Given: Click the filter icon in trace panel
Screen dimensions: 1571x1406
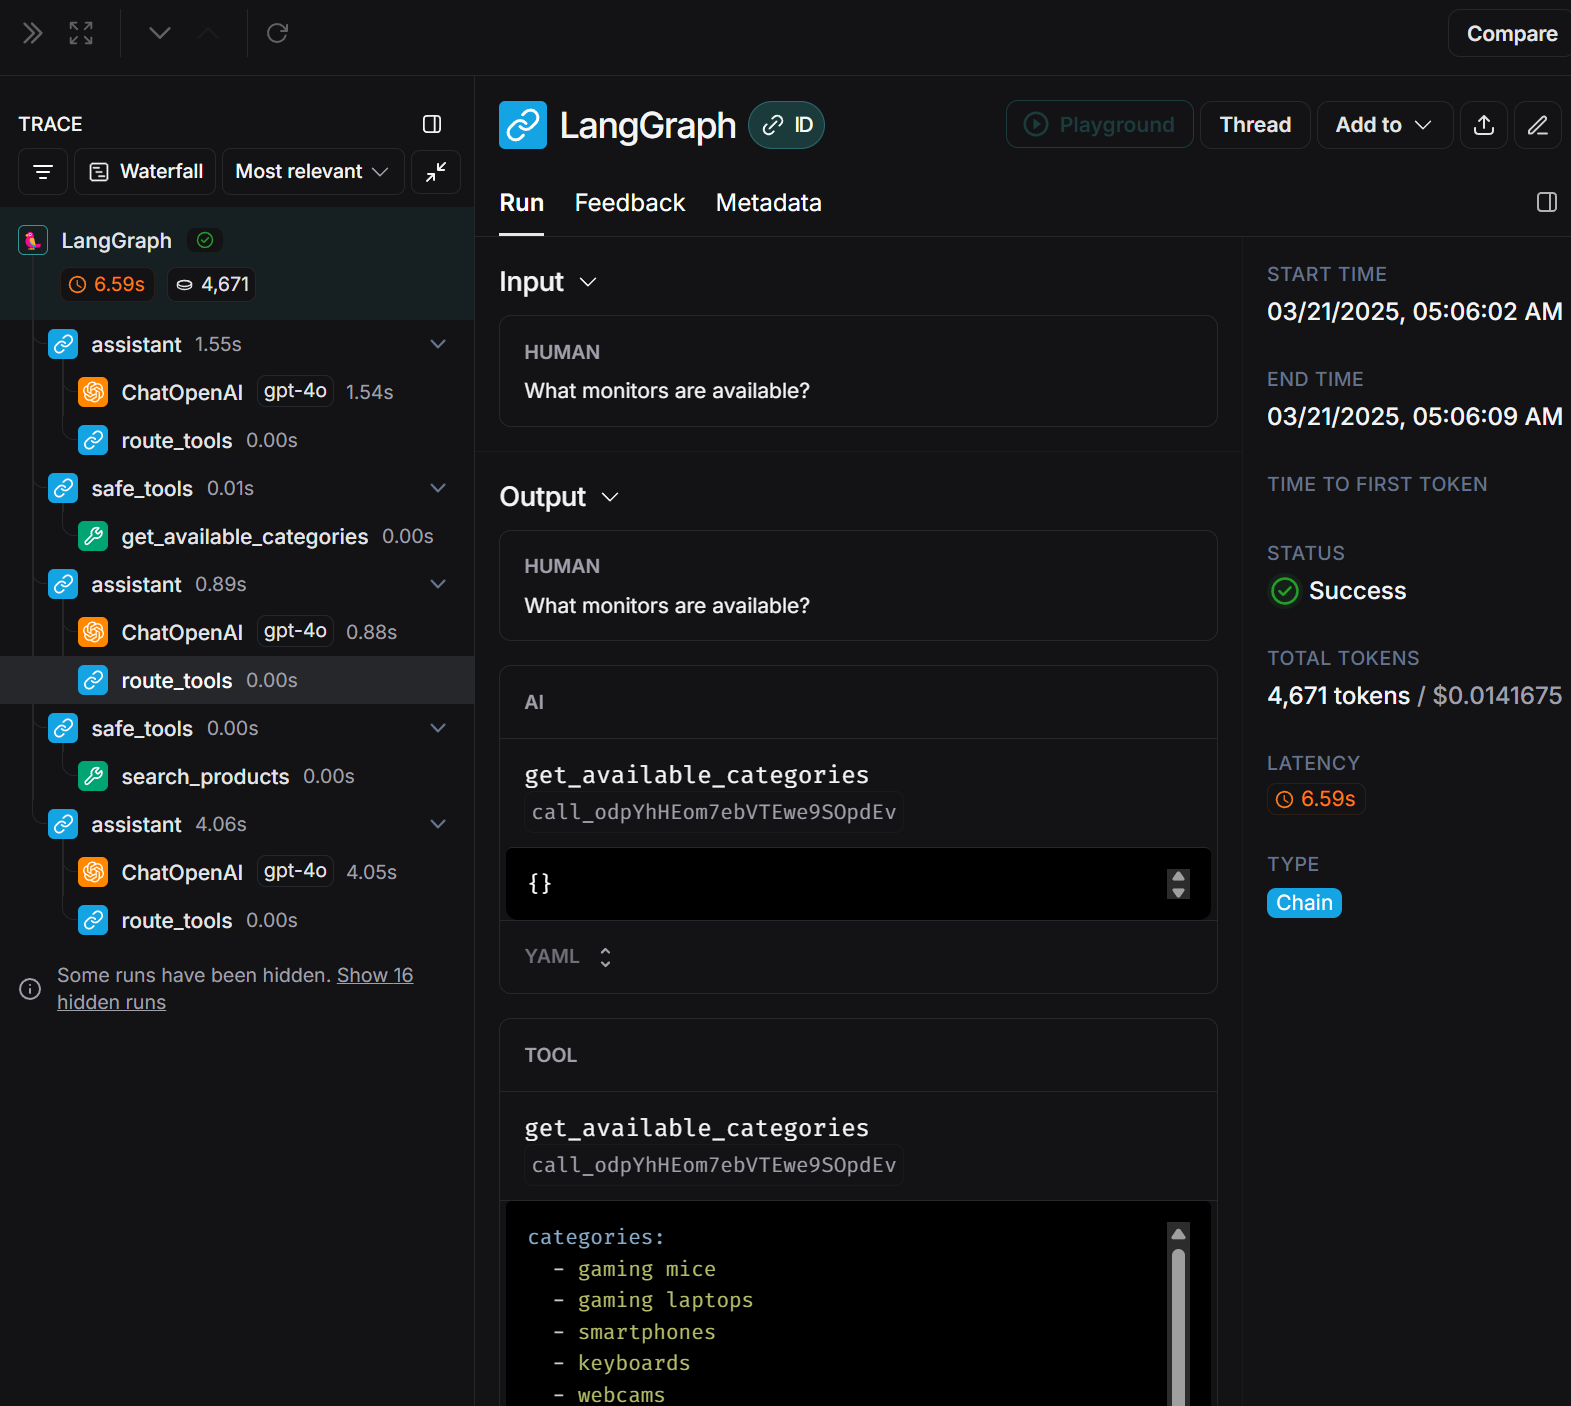Looking at the screenshot, I should 43,172.
